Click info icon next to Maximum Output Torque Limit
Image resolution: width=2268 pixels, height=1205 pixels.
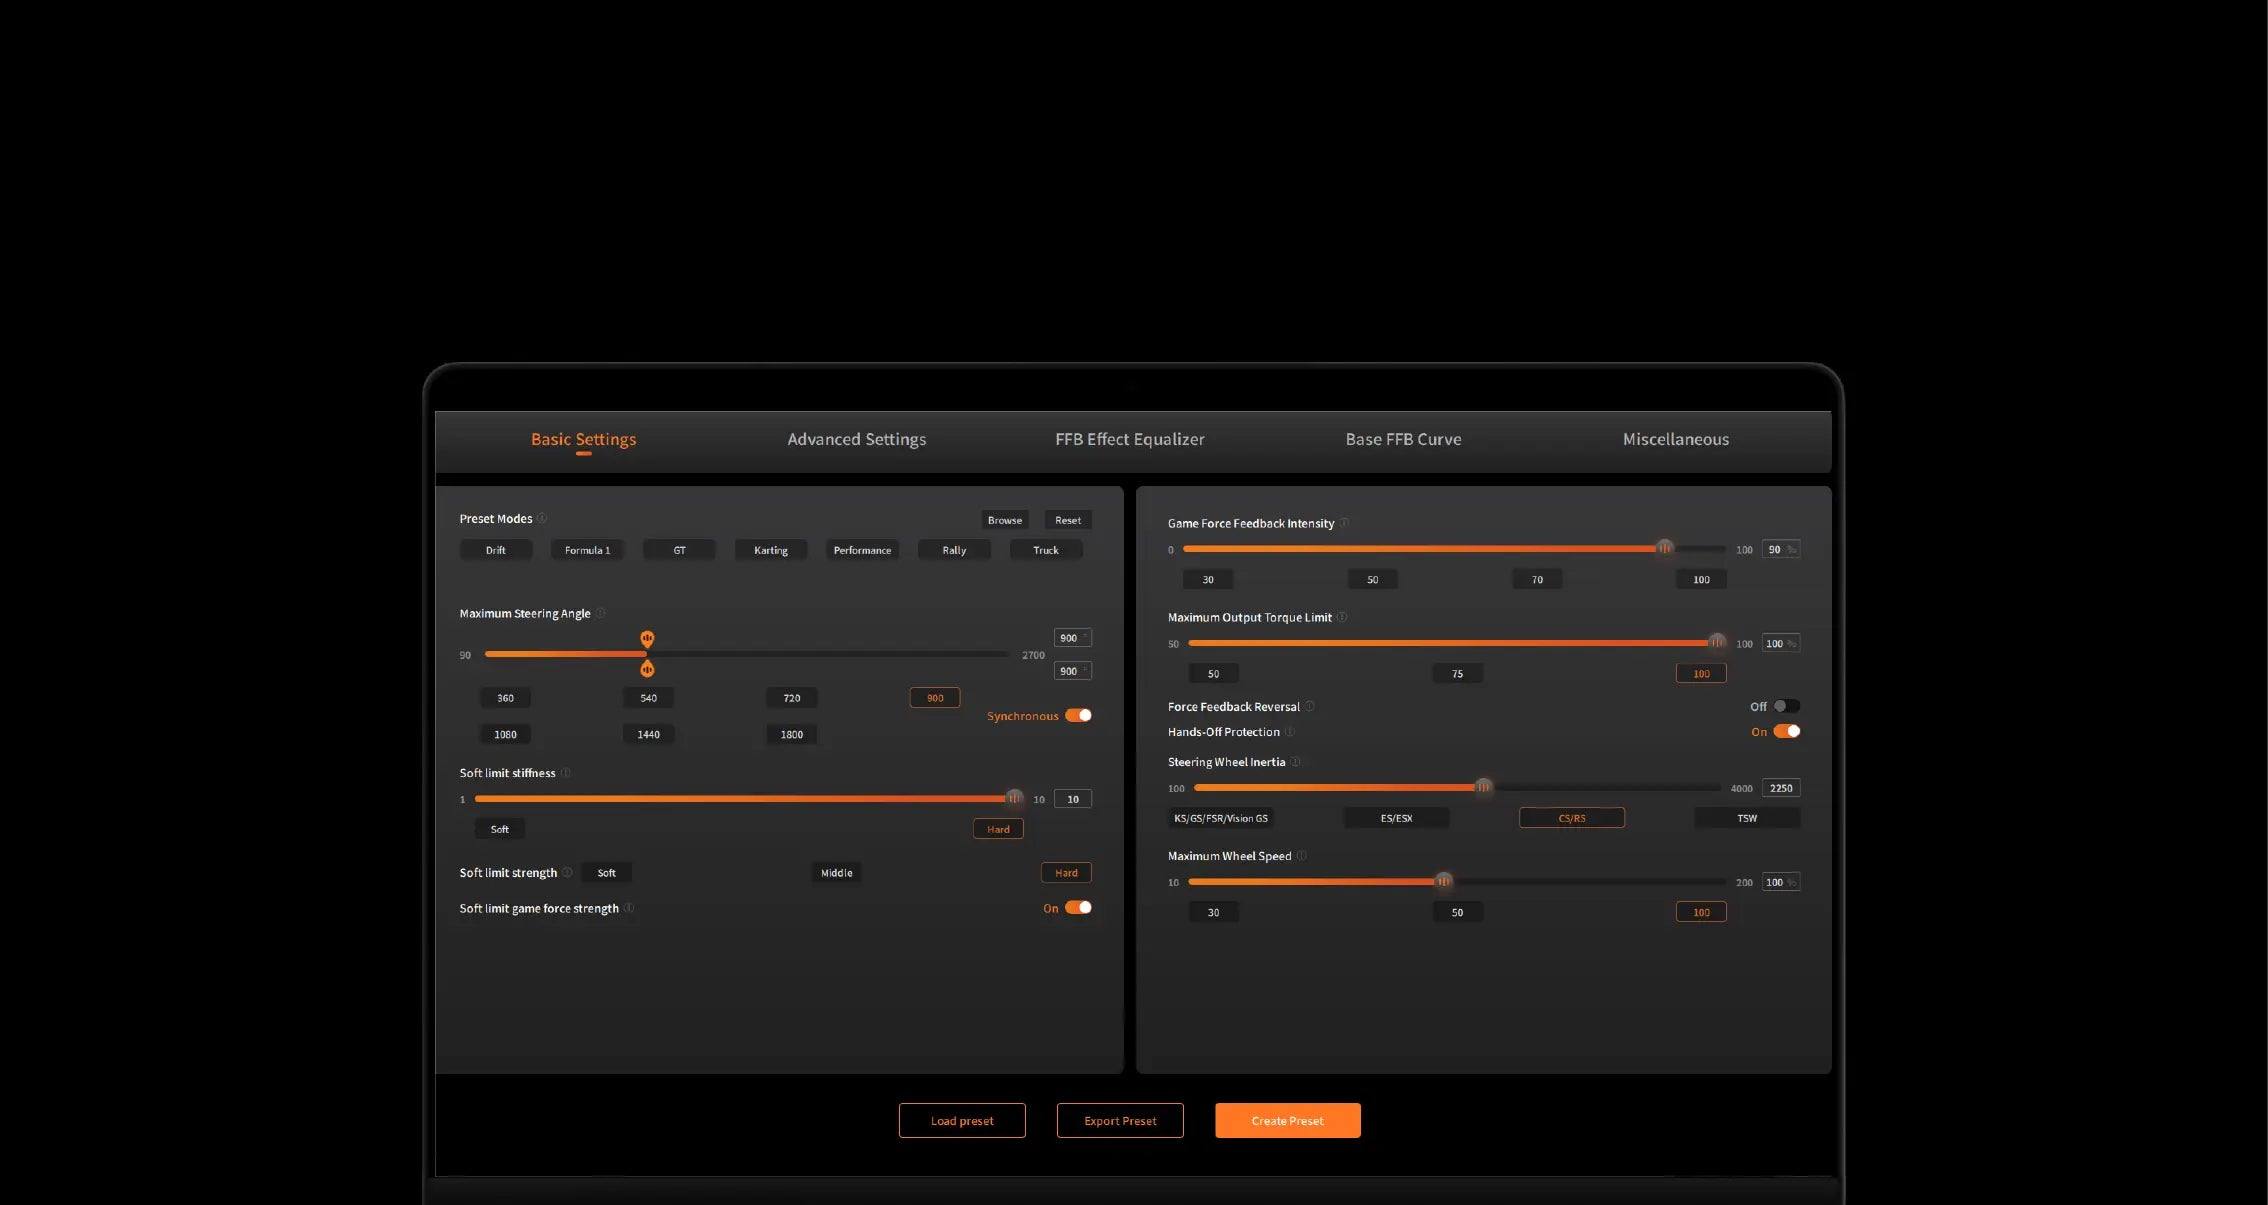point(1342,617)
